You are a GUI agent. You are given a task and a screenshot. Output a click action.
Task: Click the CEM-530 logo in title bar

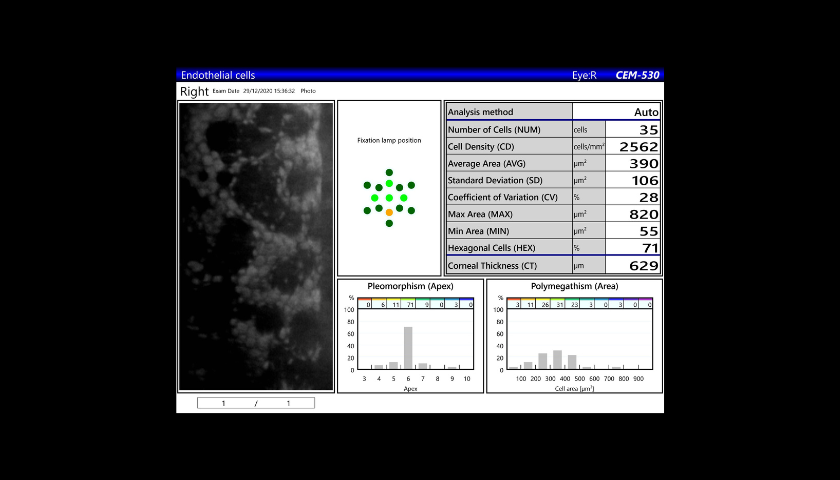637,75
